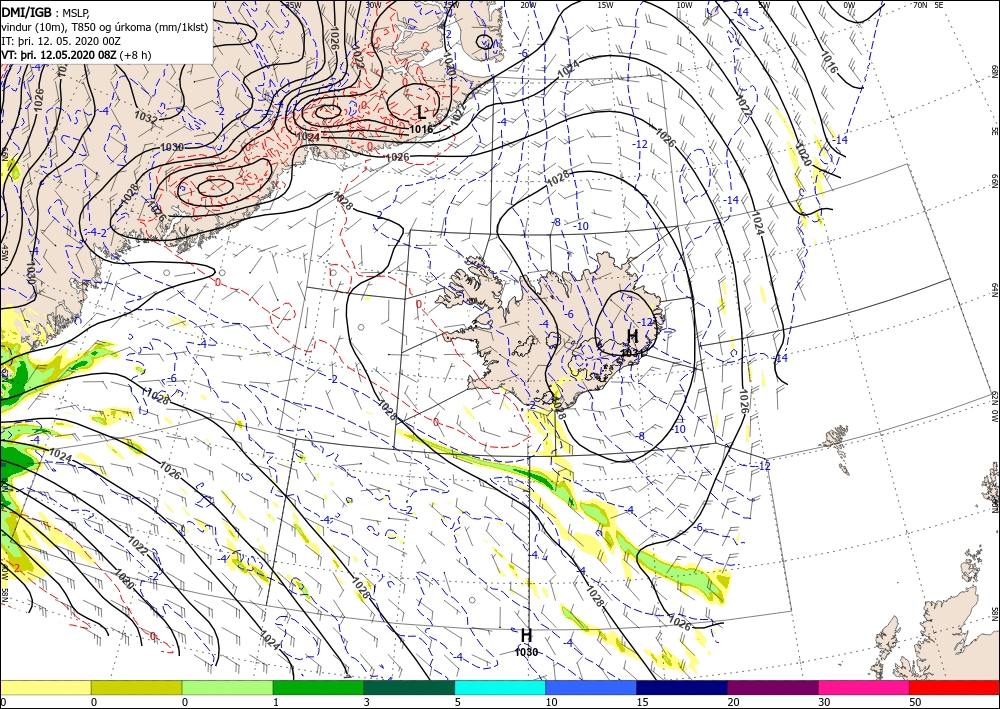The image size is (1000, 709).
Task: Click the '10W' longitude label at top
Action: coord(684,5)
